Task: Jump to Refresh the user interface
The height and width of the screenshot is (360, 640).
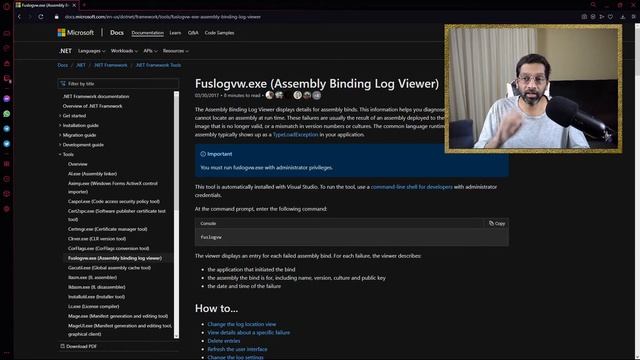Action: tap(238, 349)
